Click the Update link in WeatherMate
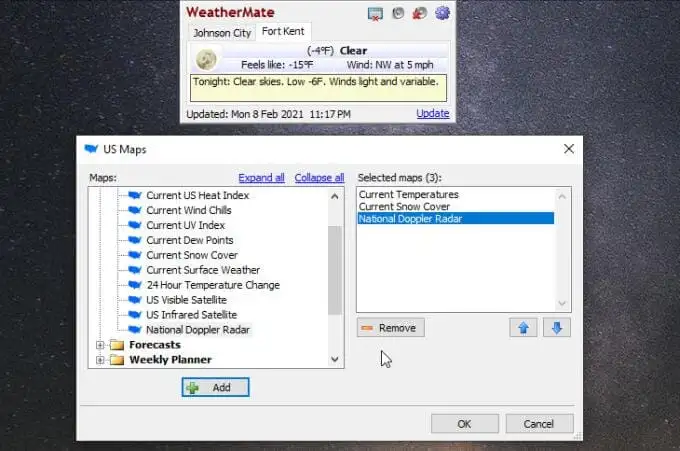 click(x=432, y=114)
